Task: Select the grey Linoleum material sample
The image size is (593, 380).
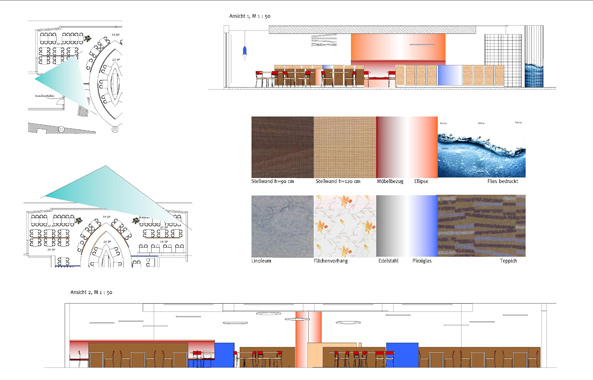Action: [283, 226]
